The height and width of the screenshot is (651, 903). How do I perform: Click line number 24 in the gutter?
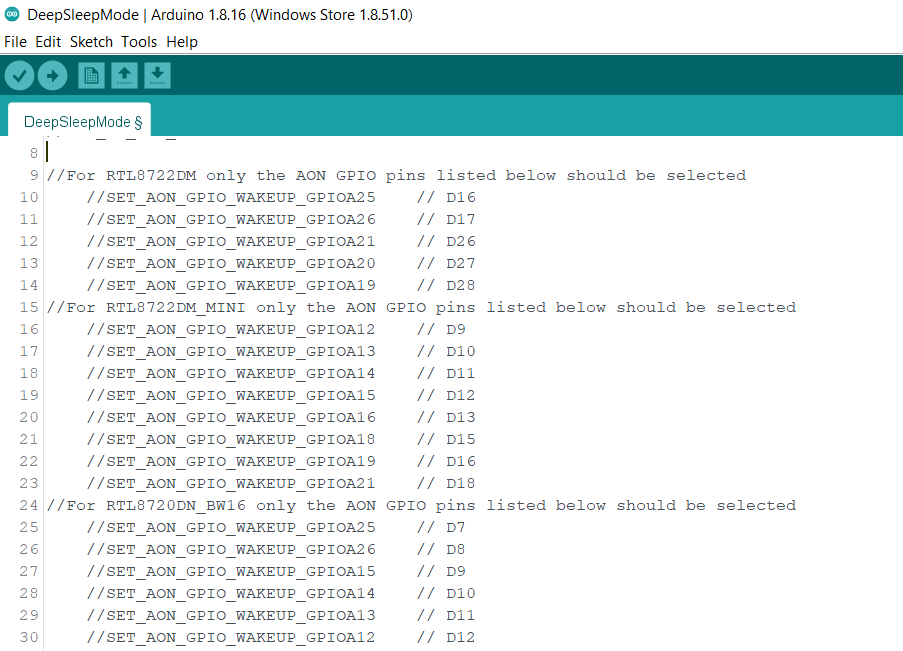pyautogui.click(x=29, y=505)
